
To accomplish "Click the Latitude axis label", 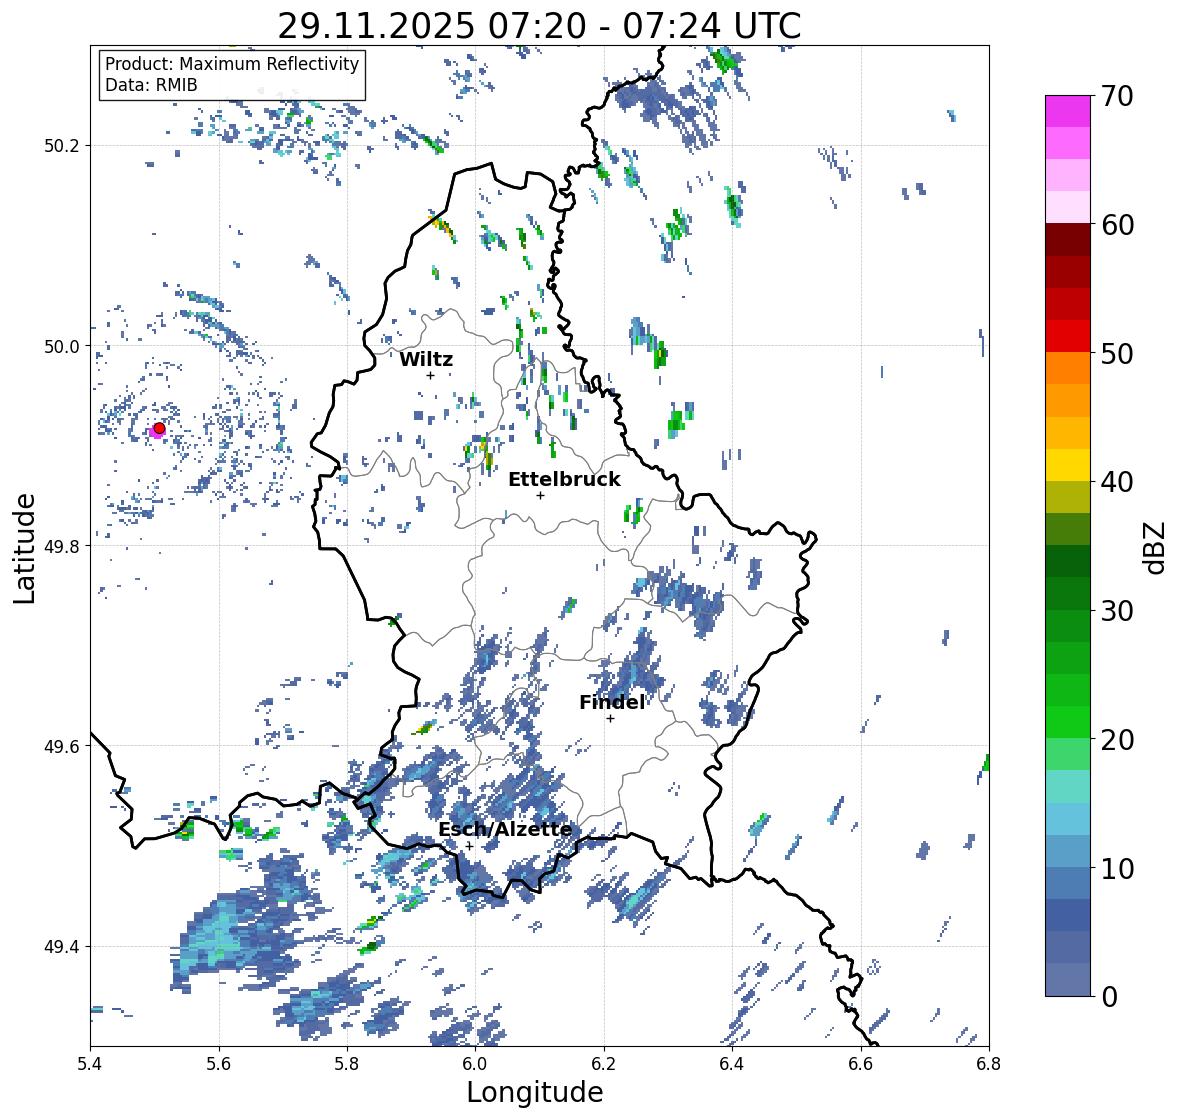I will tap(24, 548).
